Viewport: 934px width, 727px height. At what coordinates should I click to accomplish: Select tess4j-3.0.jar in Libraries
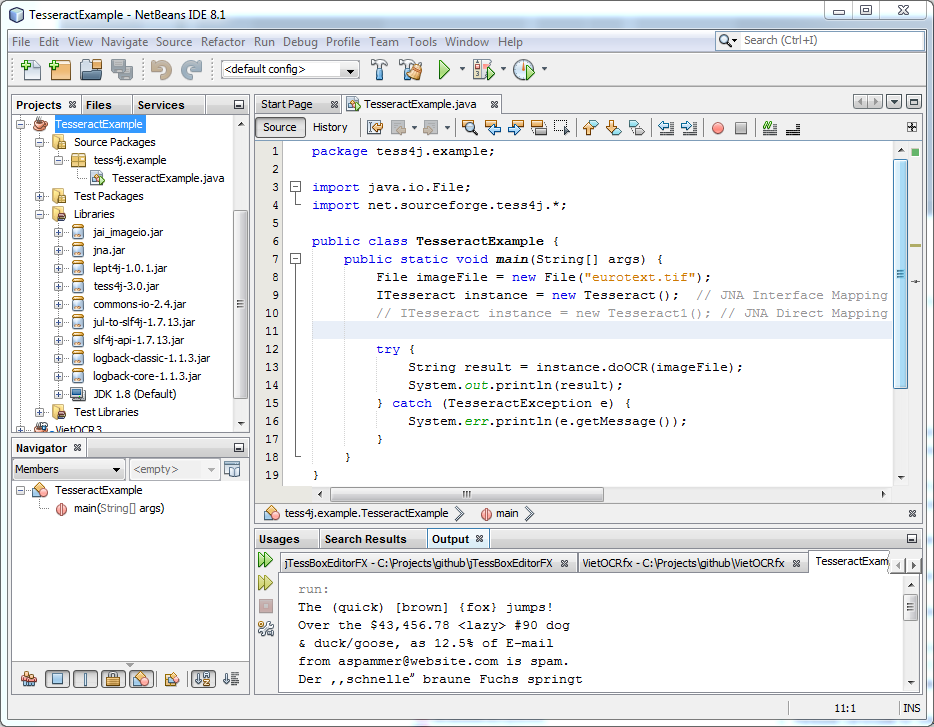click(126, 286)
